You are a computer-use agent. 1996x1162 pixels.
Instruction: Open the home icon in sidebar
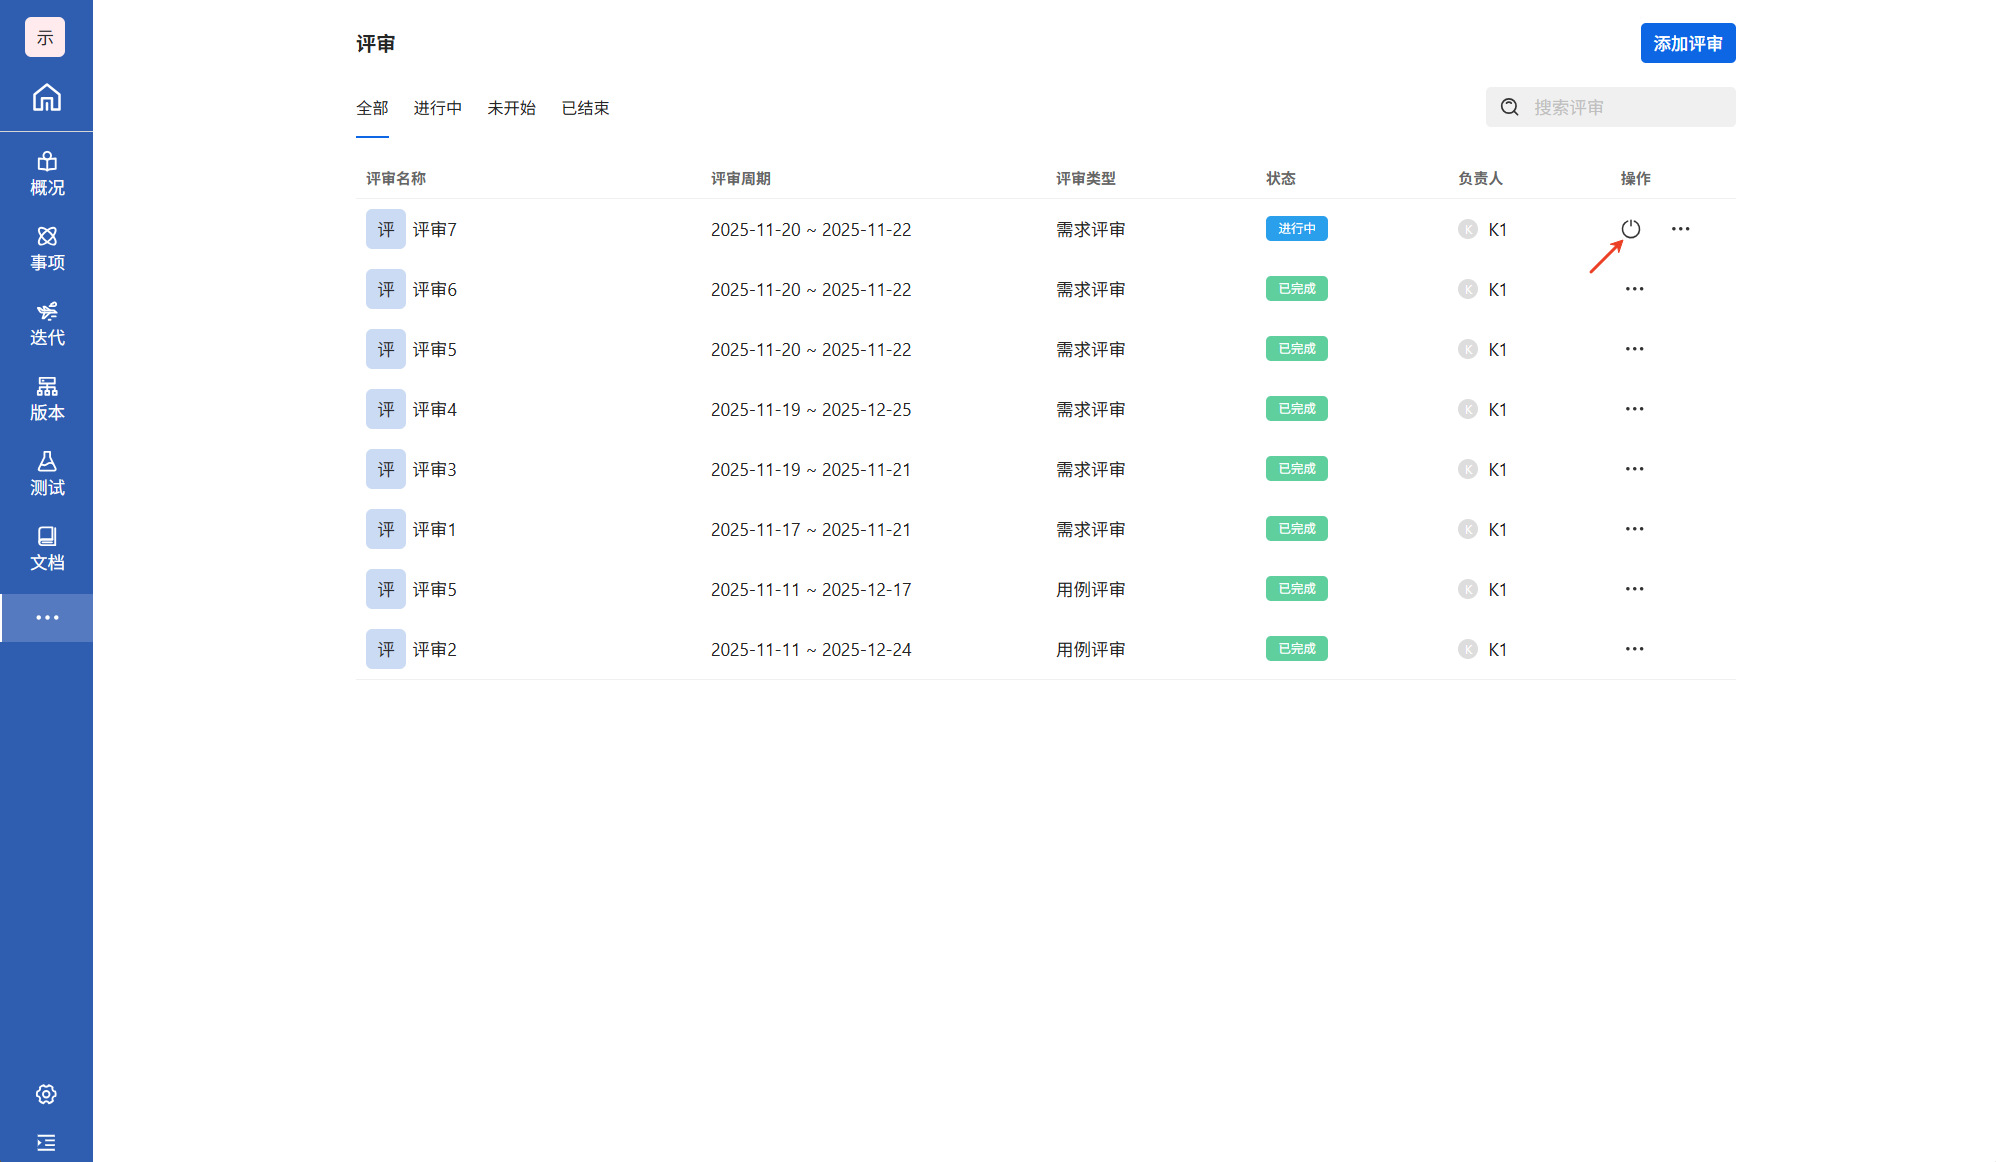click(x=46, y=98)
